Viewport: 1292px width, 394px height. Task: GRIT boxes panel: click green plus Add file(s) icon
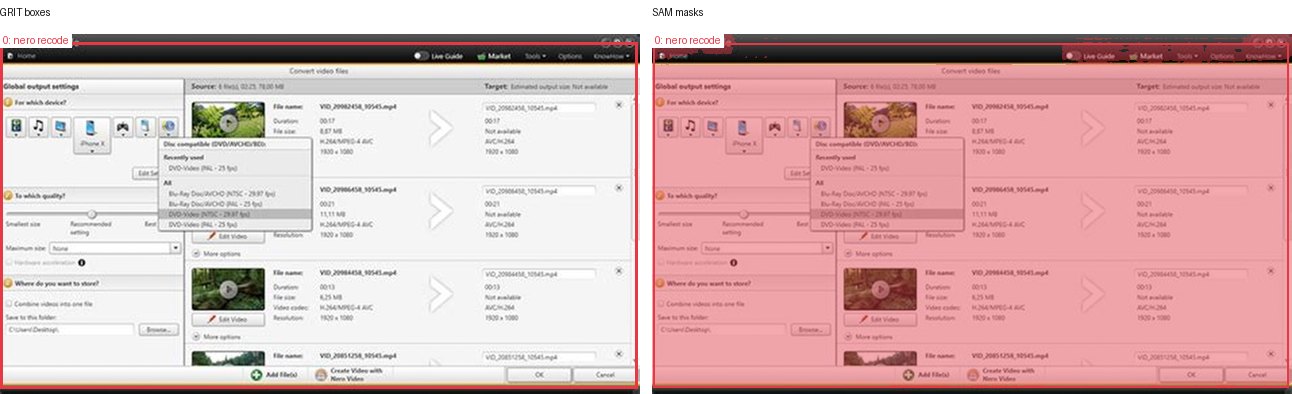[x=257, y=374]
